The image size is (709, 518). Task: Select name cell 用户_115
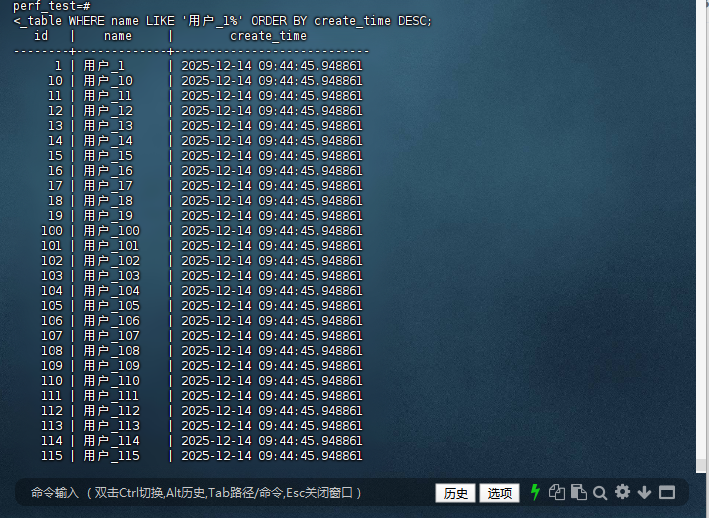coord(111,456)
